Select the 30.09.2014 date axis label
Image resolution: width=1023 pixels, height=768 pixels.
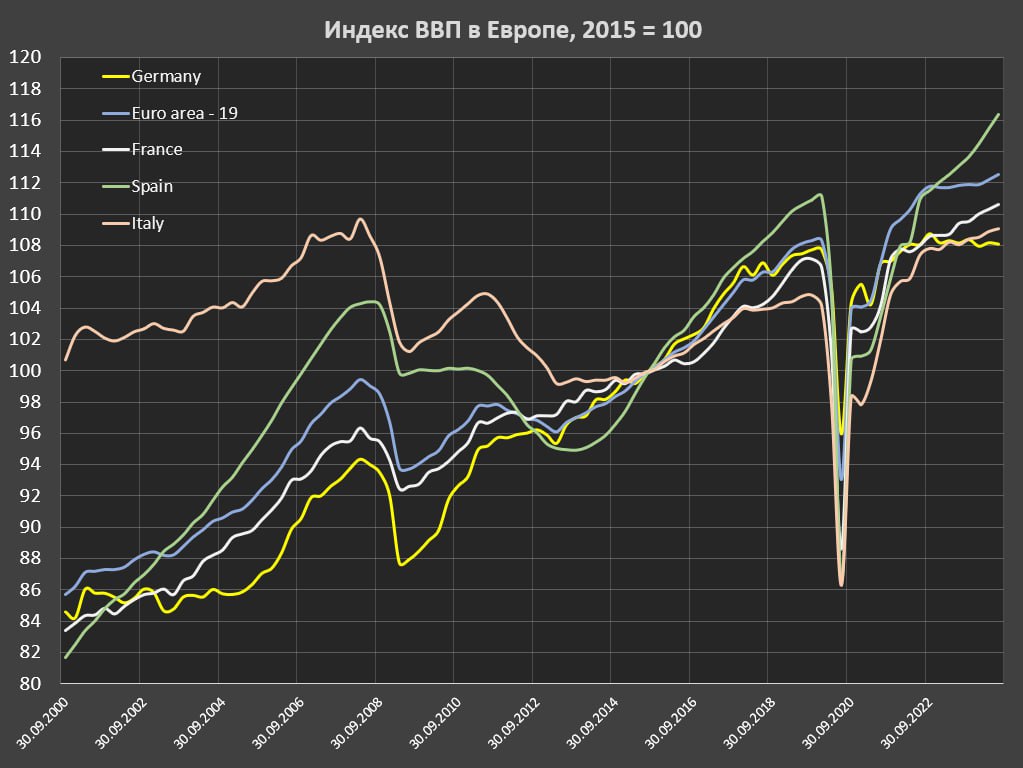(590, 722)
